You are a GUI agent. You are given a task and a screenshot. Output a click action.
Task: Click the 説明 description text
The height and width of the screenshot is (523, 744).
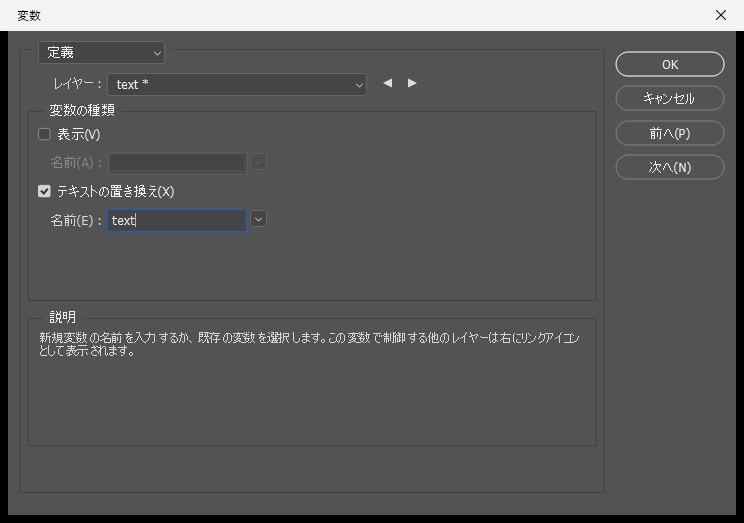tap(309, 344)
